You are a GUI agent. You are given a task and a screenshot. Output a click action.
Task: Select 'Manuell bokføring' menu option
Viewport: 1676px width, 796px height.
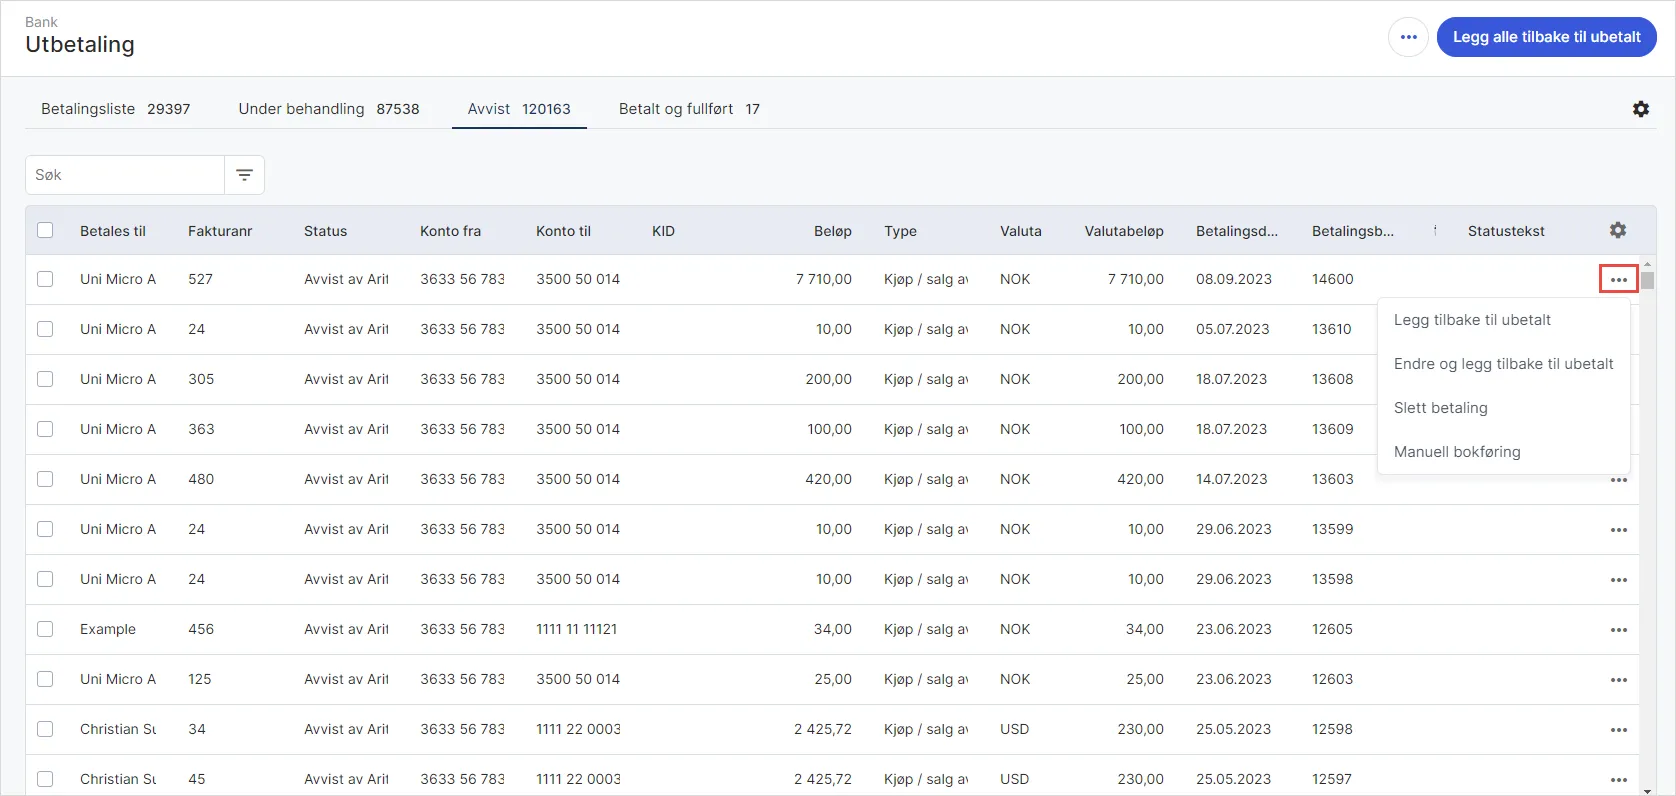click(x=1456, y=452)
